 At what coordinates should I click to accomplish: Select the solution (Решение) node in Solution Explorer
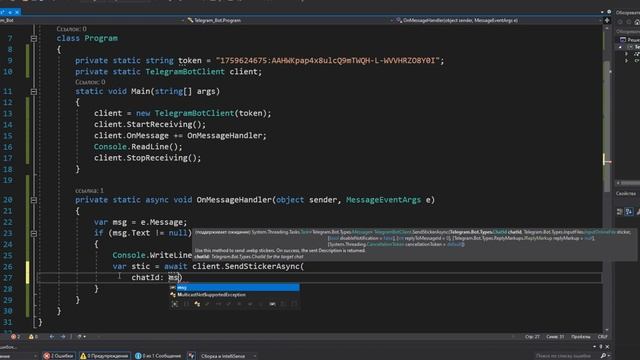[630, 40]
